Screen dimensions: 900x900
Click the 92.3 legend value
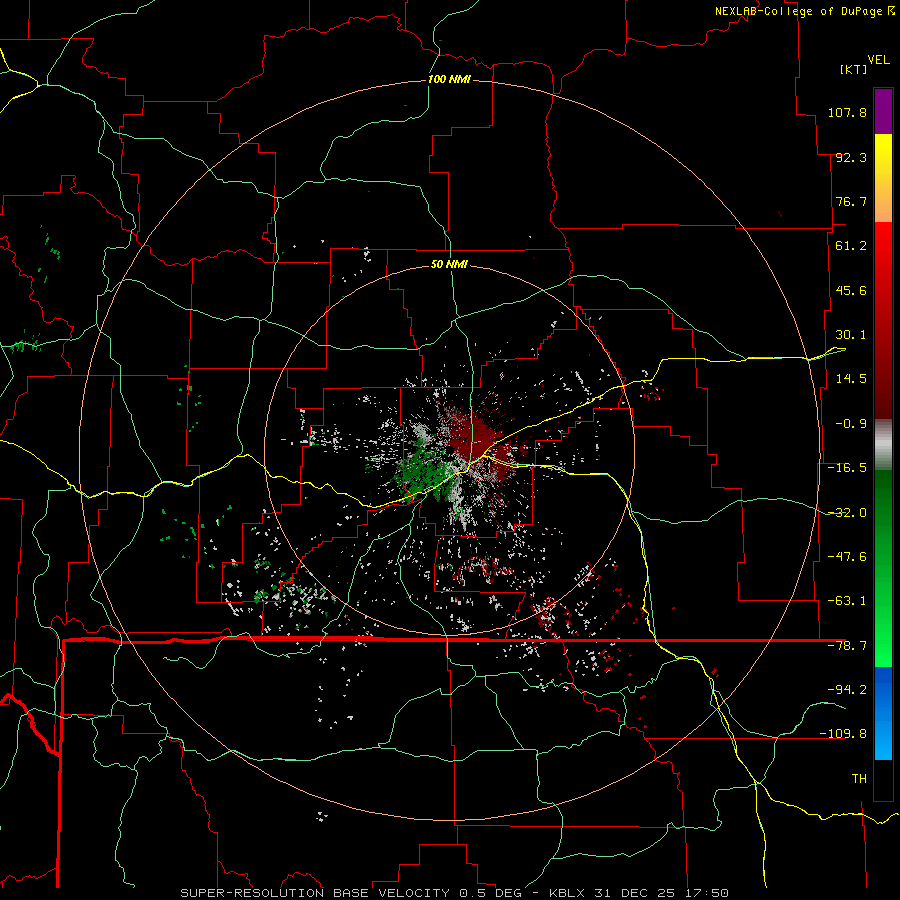(x=851, y=157)
